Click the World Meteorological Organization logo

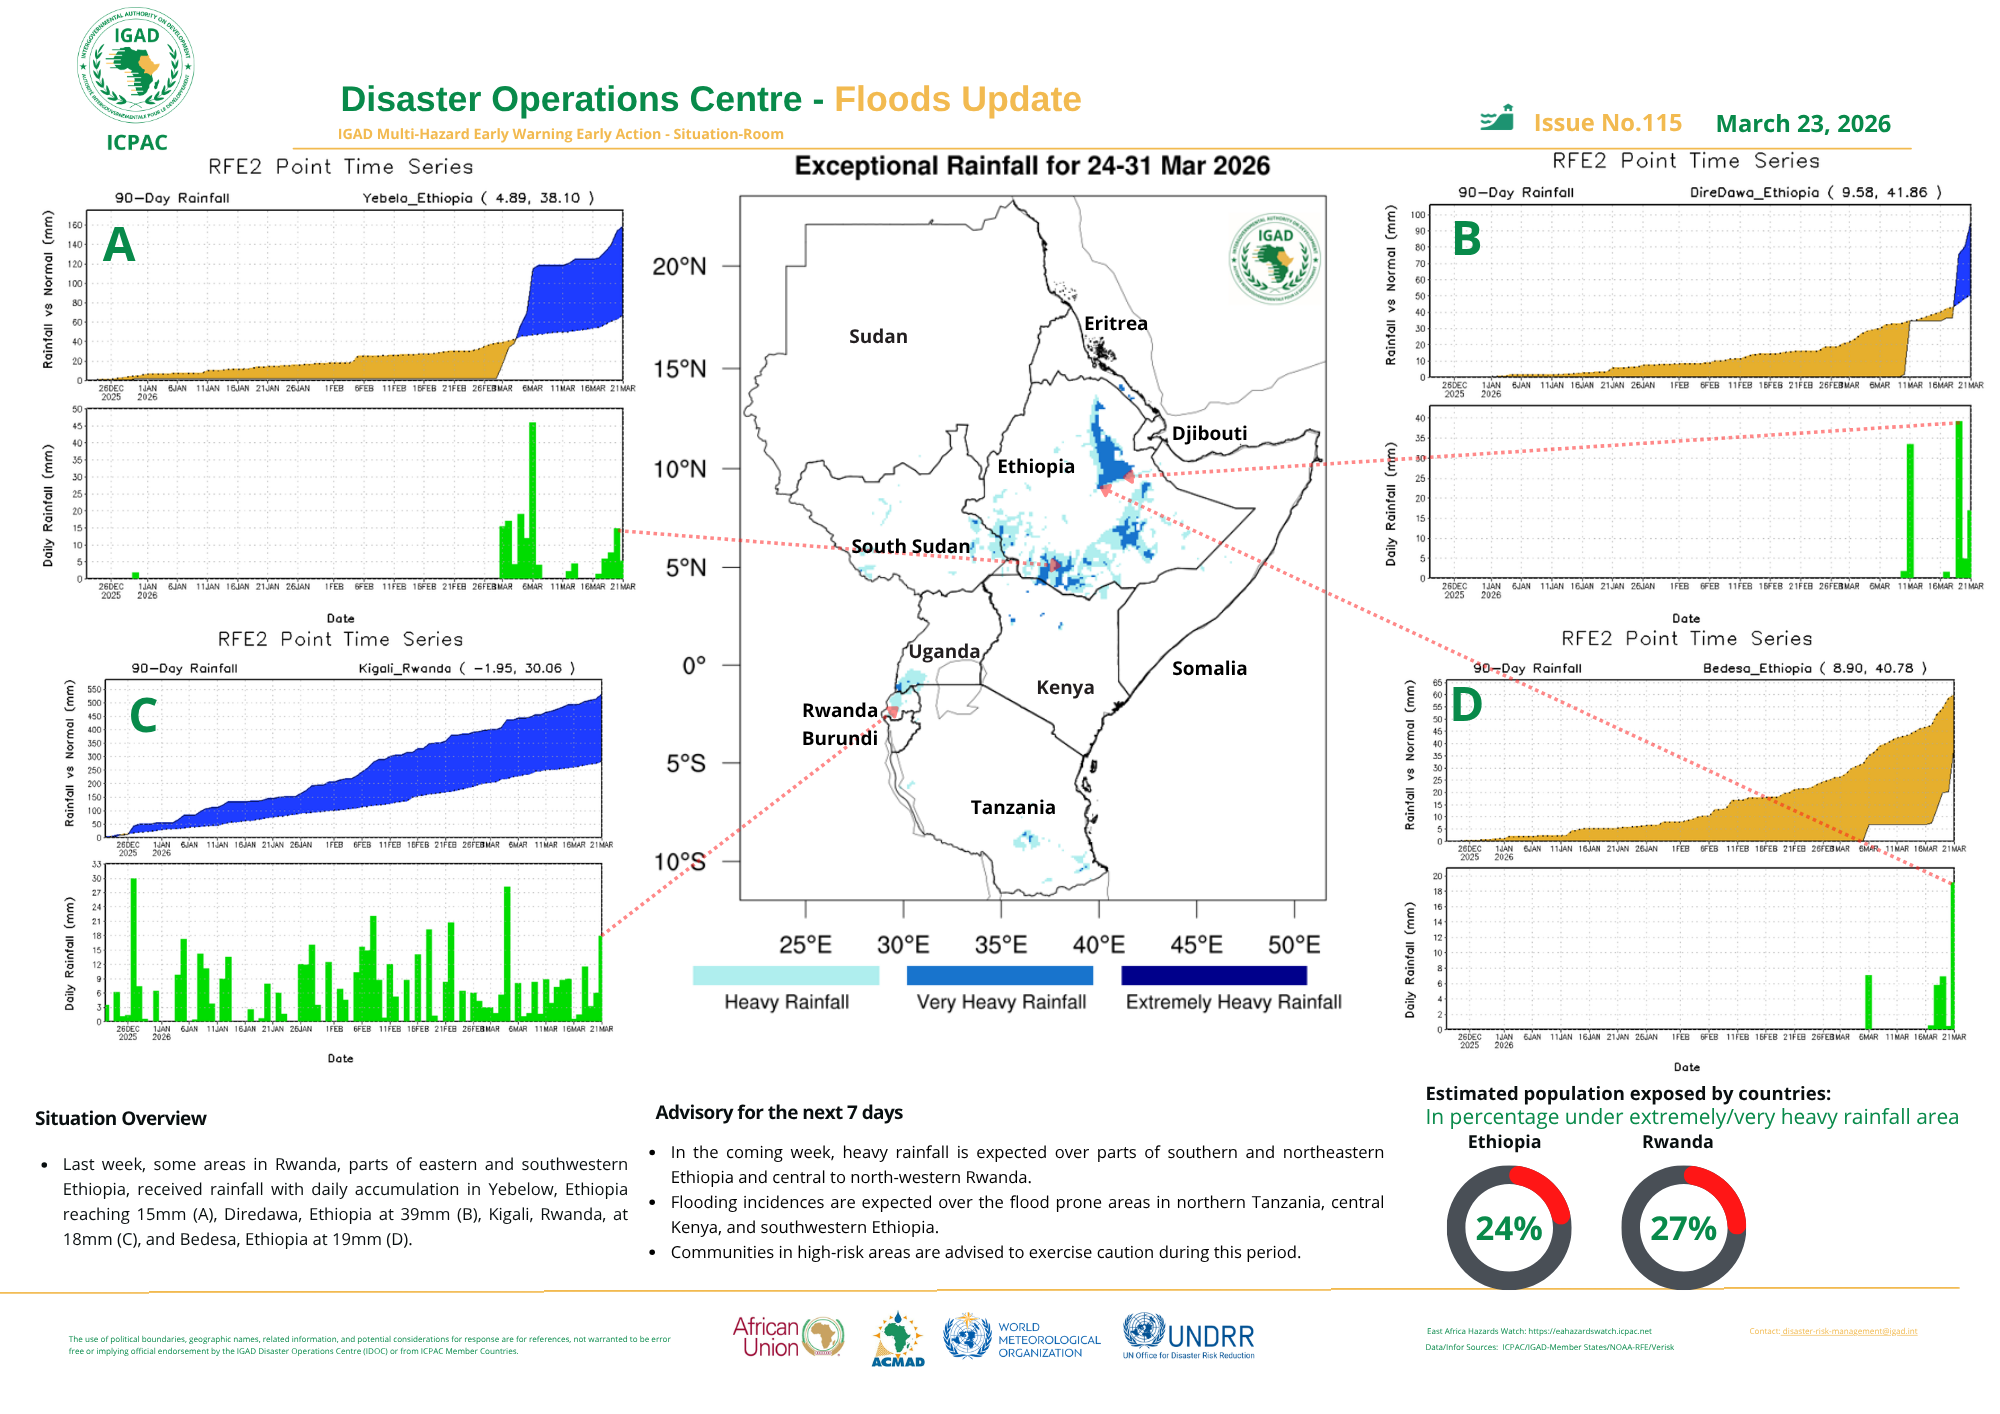1021,1338
